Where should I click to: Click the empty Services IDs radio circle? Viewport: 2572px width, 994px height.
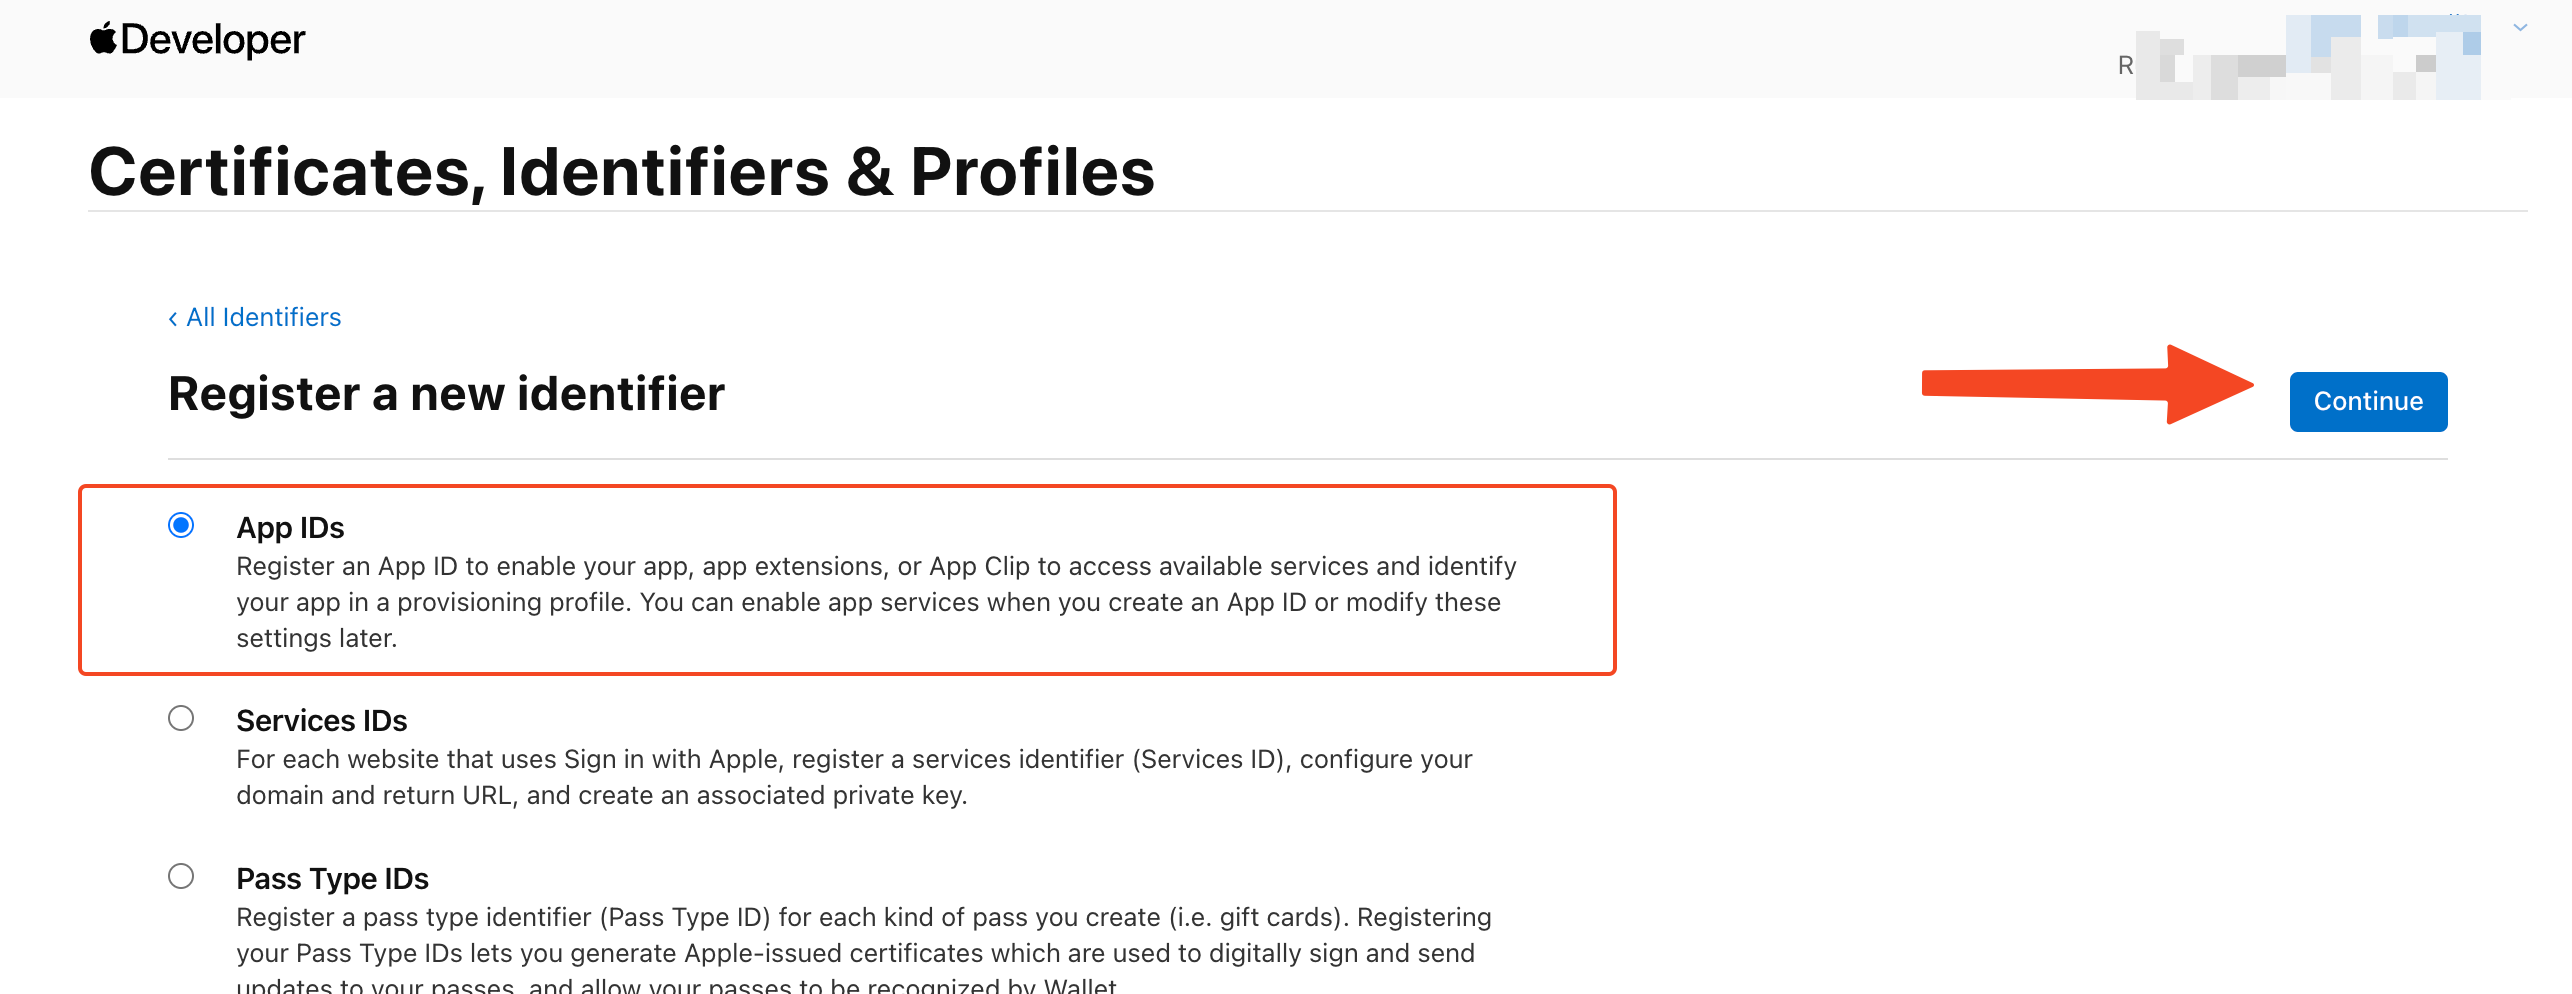[x=181, y=719]
